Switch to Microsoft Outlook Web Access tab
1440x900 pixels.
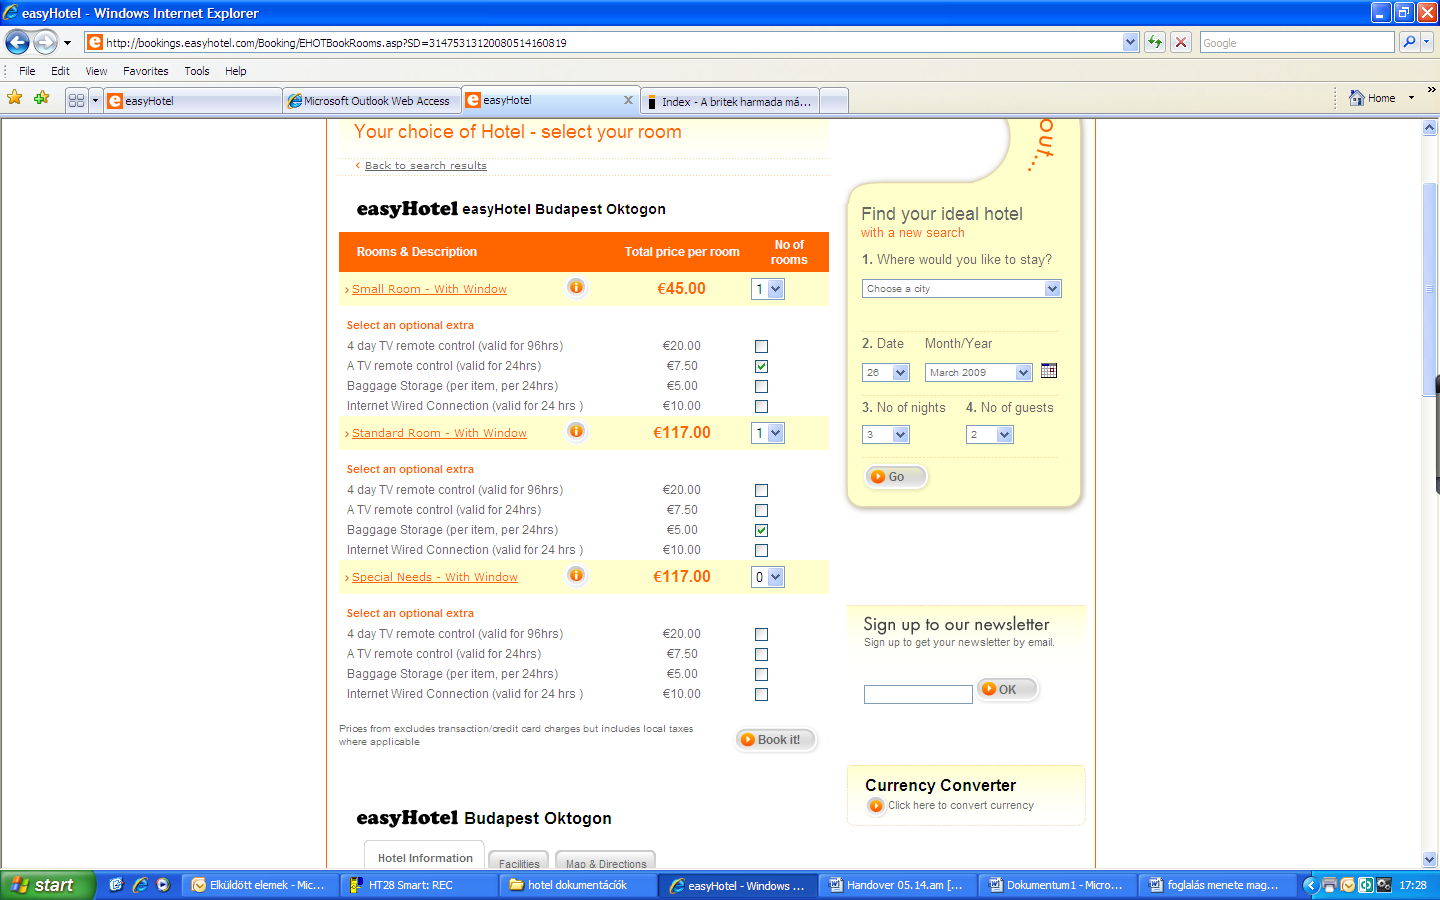(372, 101)
